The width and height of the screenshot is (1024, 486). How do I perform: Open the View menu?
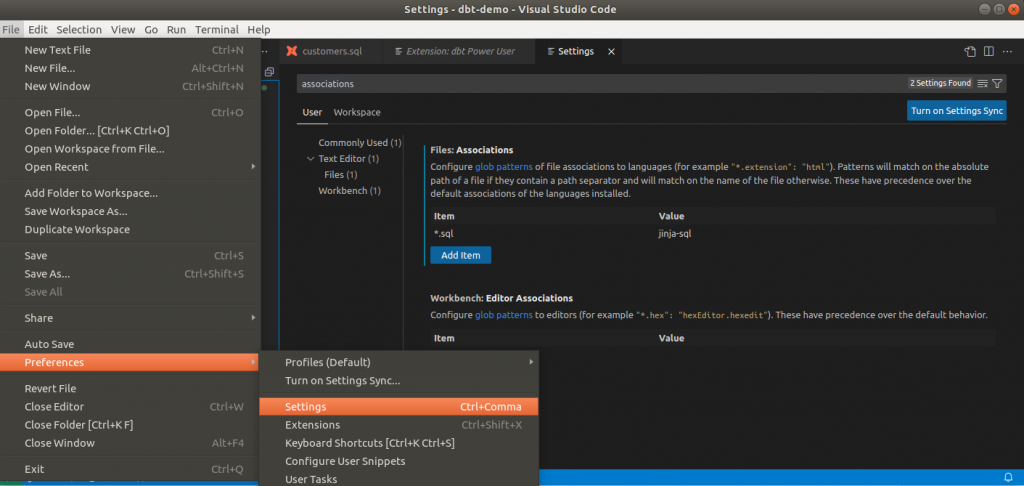123,29
